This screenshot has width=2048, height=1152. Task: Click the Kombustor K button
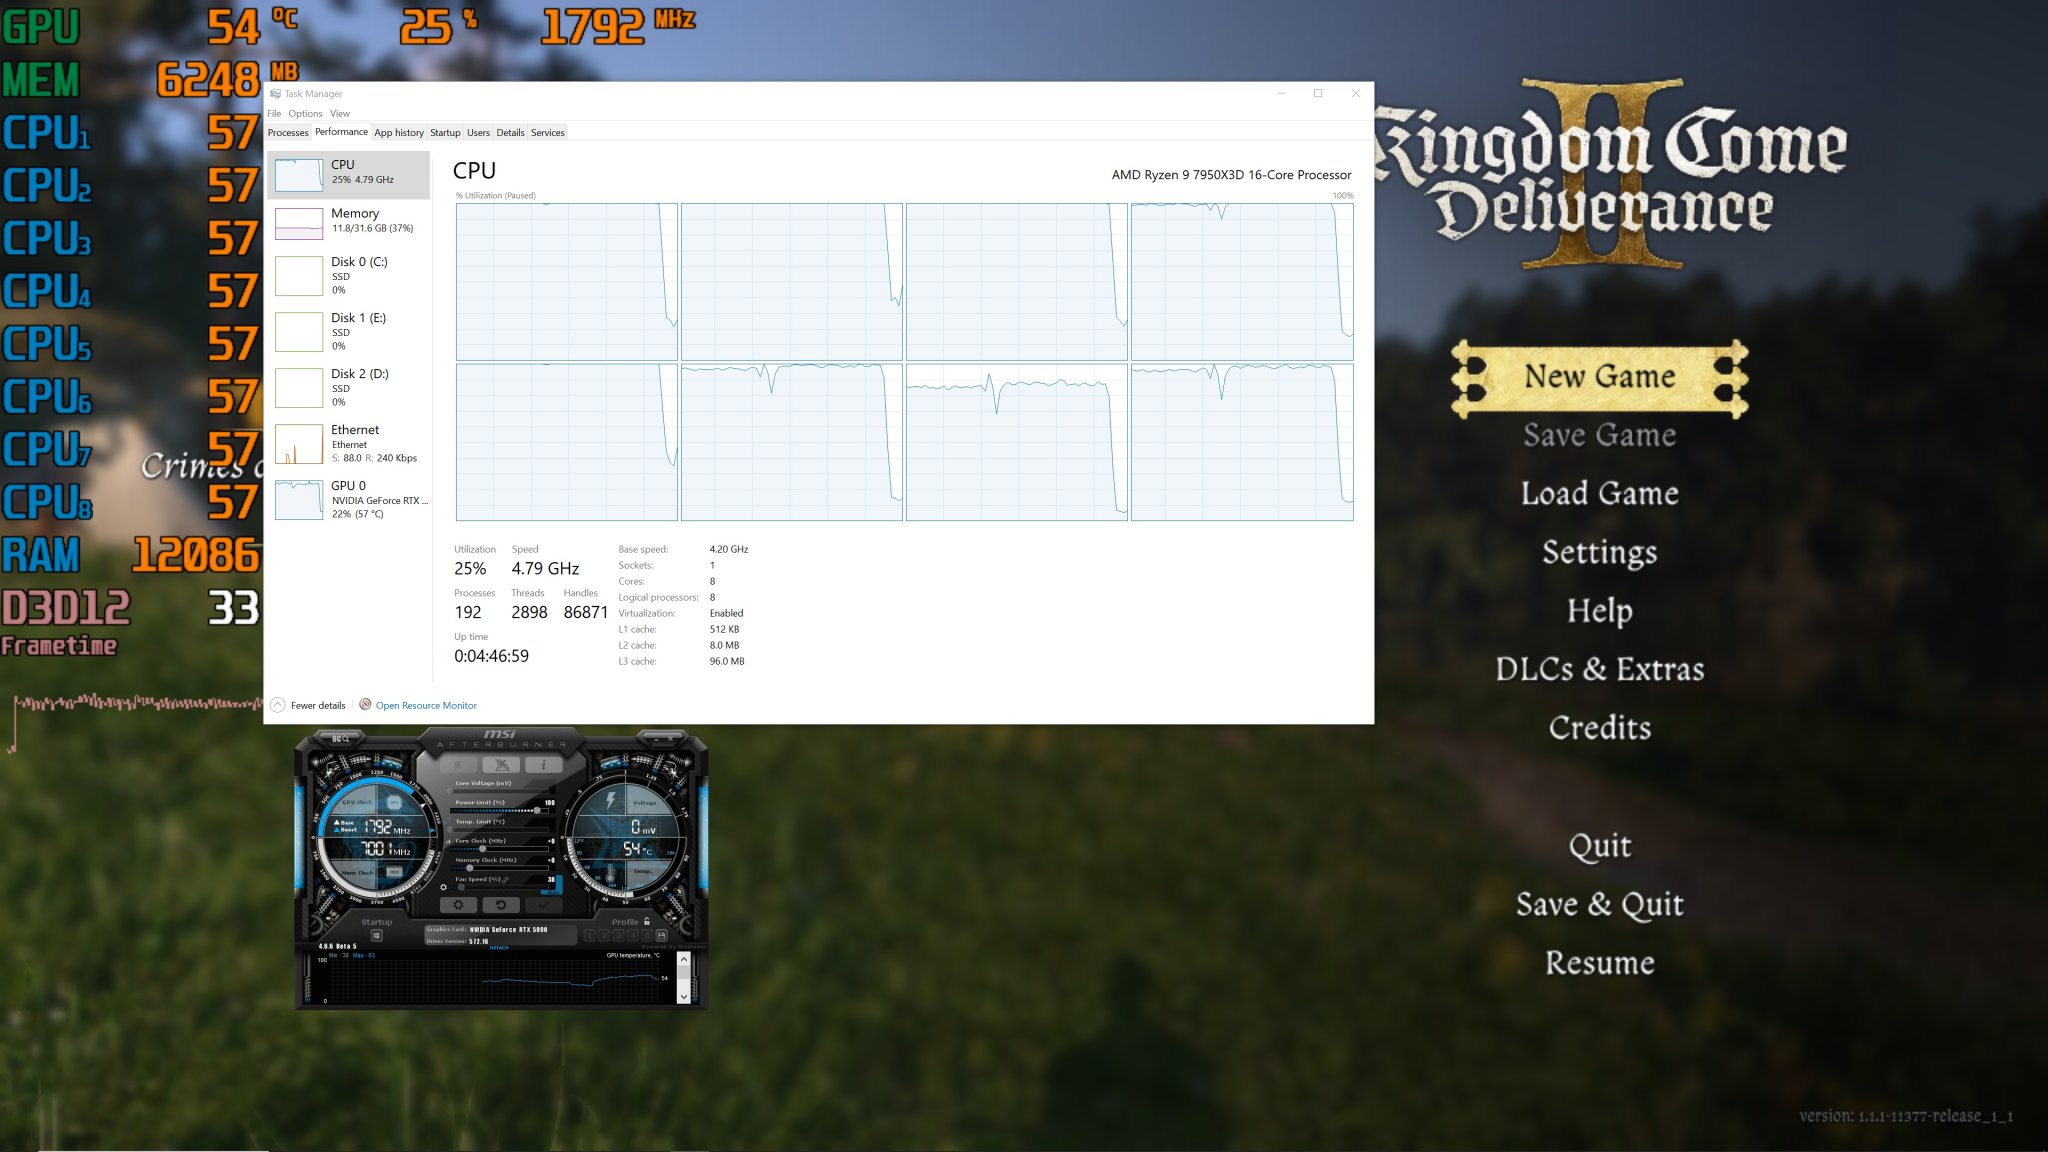(459, 765)
